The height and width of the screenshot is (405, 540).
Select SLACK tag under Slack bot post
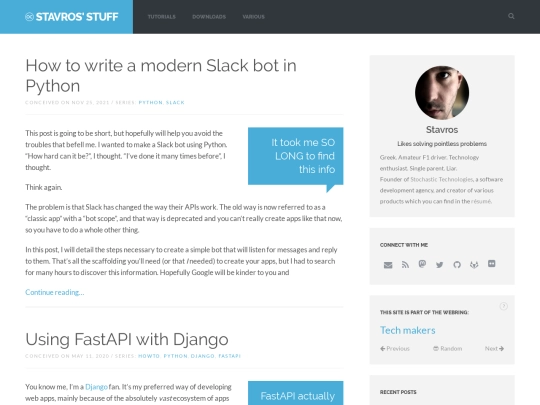(175, 102)
